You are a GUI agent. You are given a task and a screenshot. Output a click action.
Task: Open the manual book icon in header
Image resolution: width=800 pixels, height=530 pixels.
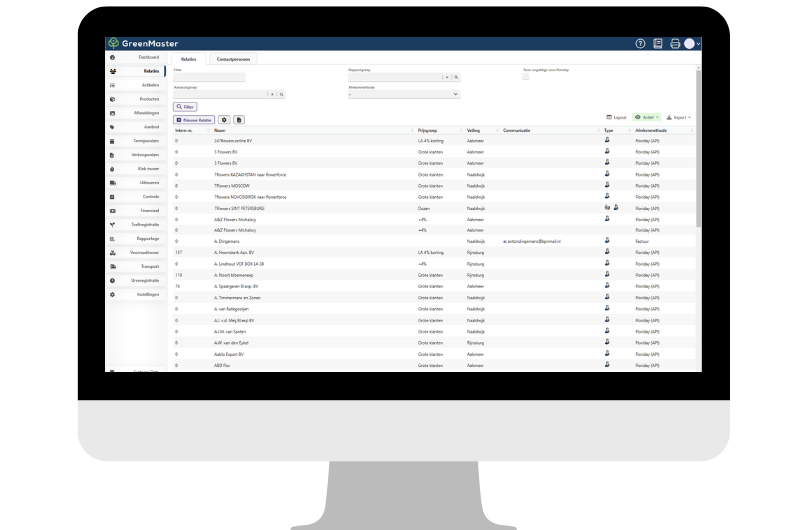point(658,44)
